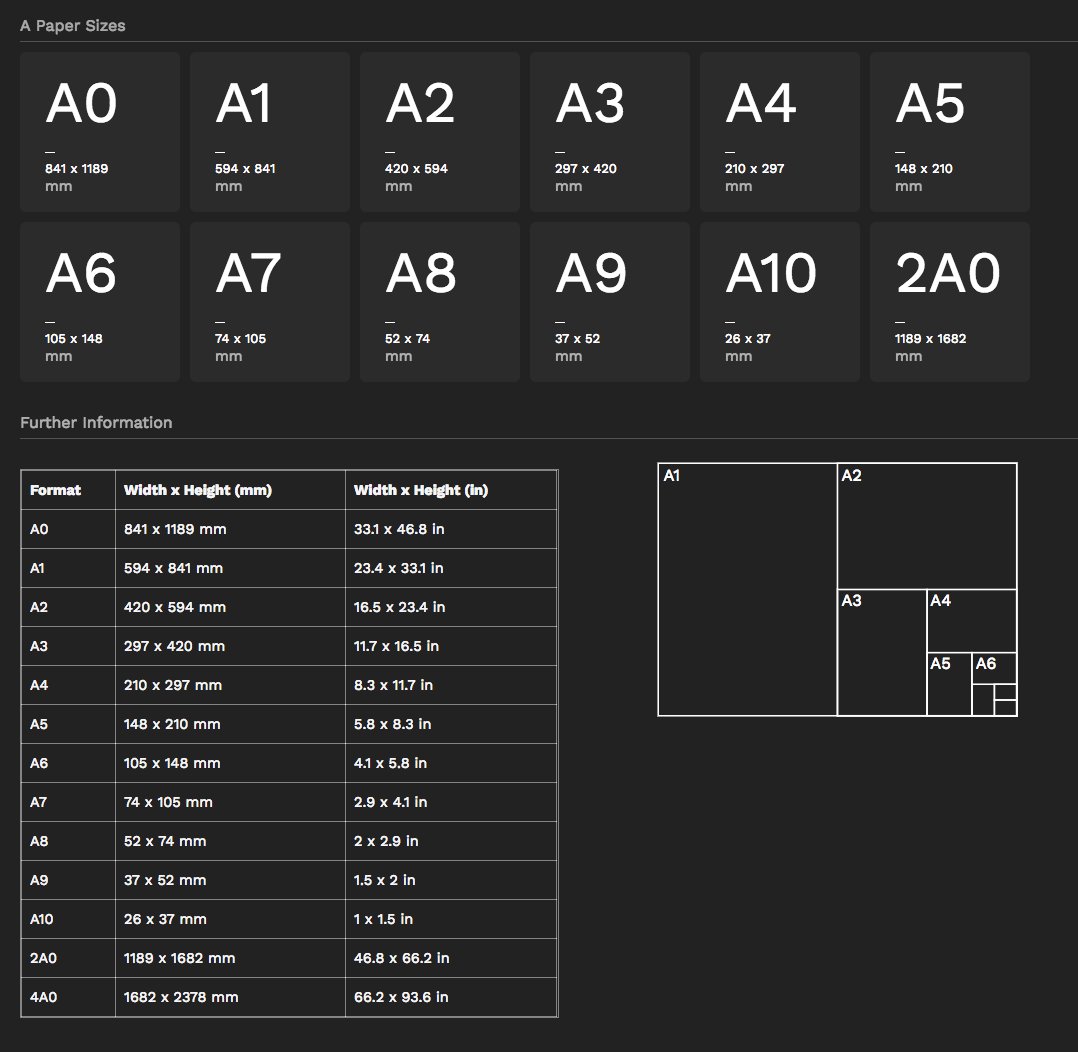This screenshot has height=1052, width=1078.
Task: Click the A1 region in the diagram
Action: pyautogui.click(x=747, y=589)
